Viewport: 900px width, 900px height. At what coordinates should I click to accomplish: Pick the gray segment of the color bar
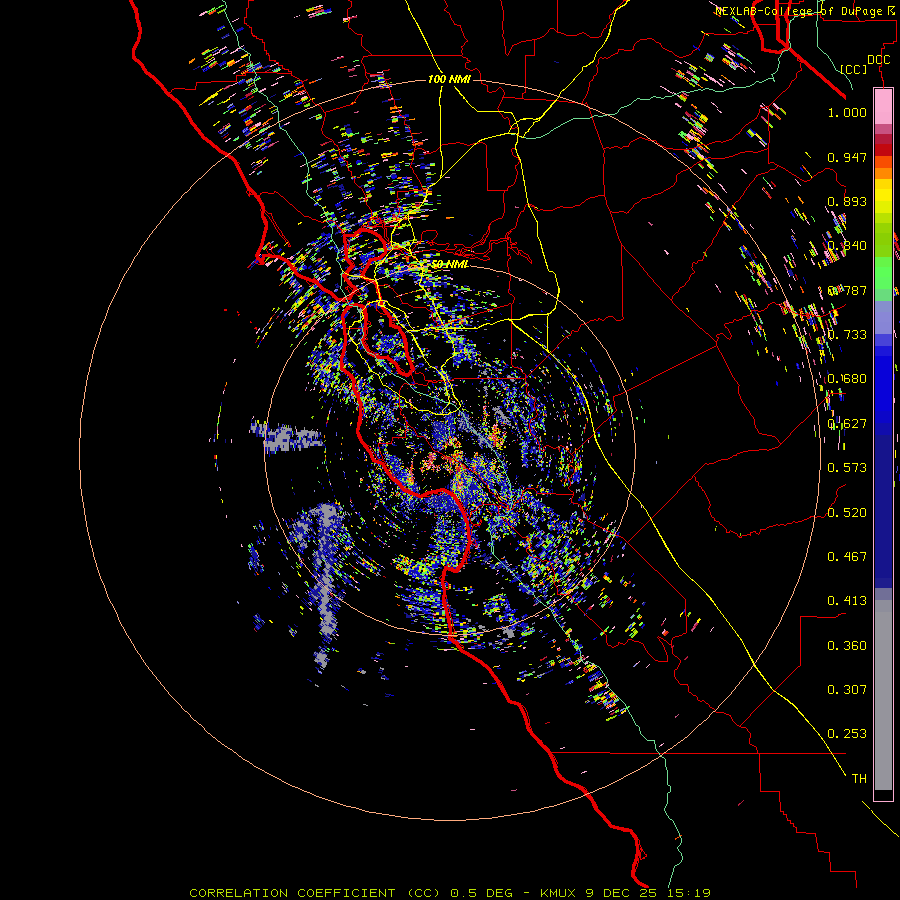883,695
